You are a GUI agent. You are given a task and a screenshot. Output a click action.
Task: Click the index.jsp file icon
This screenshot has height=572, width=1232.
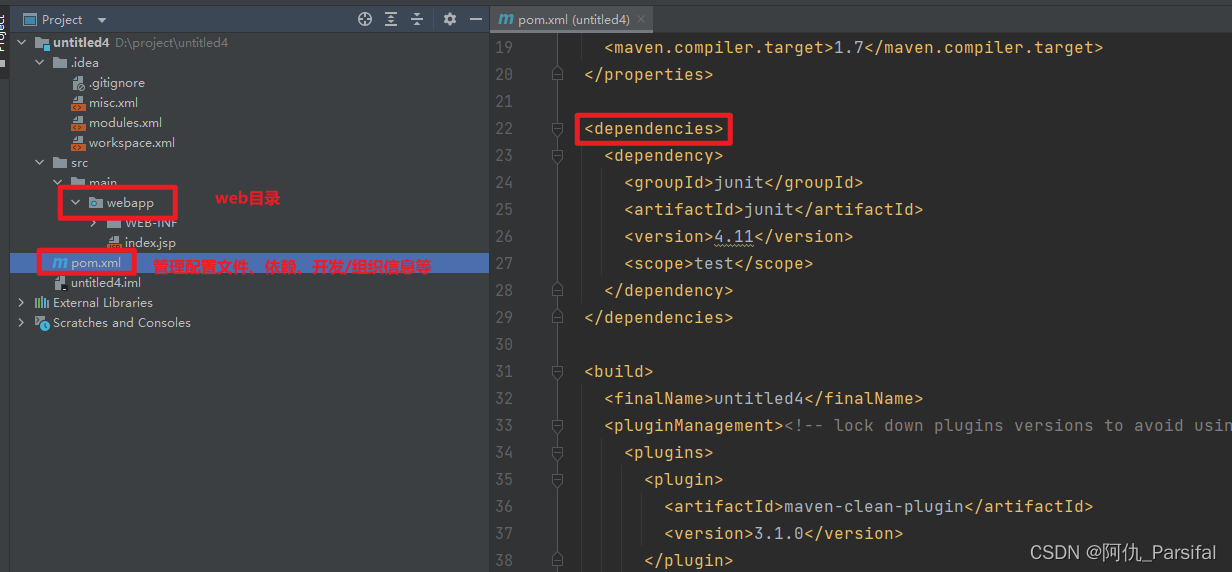114,243
